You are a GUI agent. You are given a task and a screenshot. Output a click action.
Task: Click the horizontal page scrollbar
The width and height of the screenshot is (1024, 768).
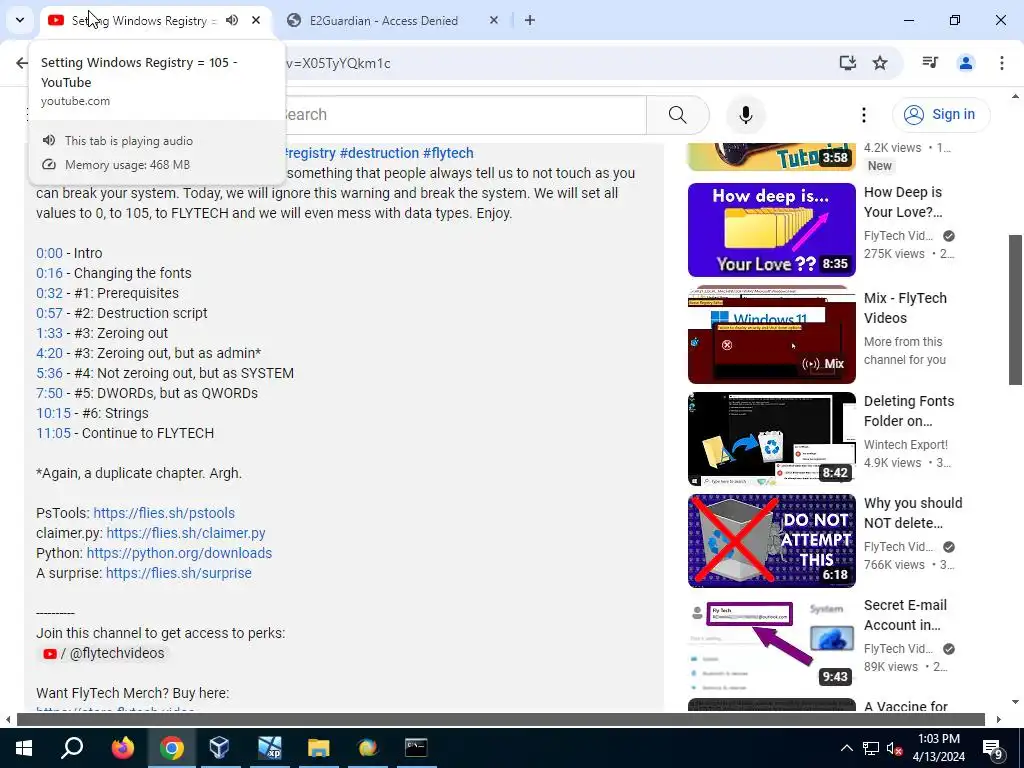tap(500, 720)
